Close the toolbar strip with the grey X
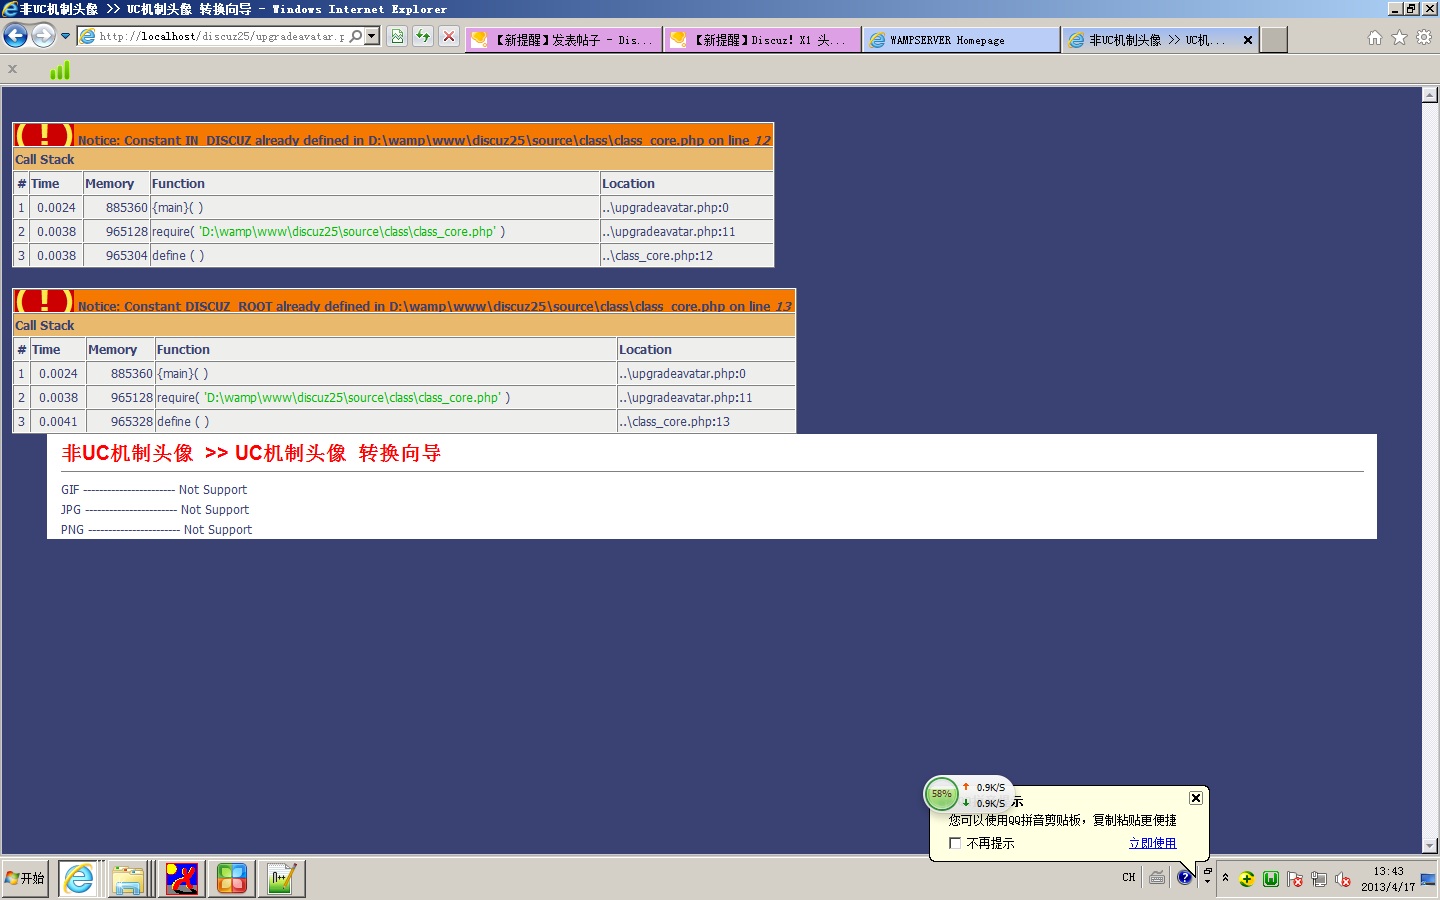This screenshot has width=1440, height=900. tap(13, 70)
